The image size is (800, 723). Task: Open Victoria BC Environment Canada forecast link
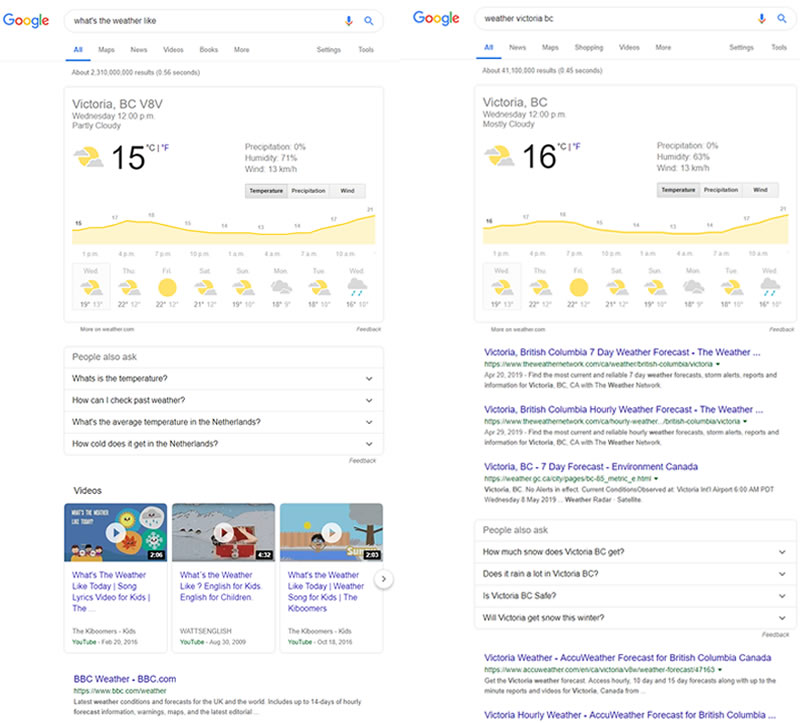click(591, 466)
